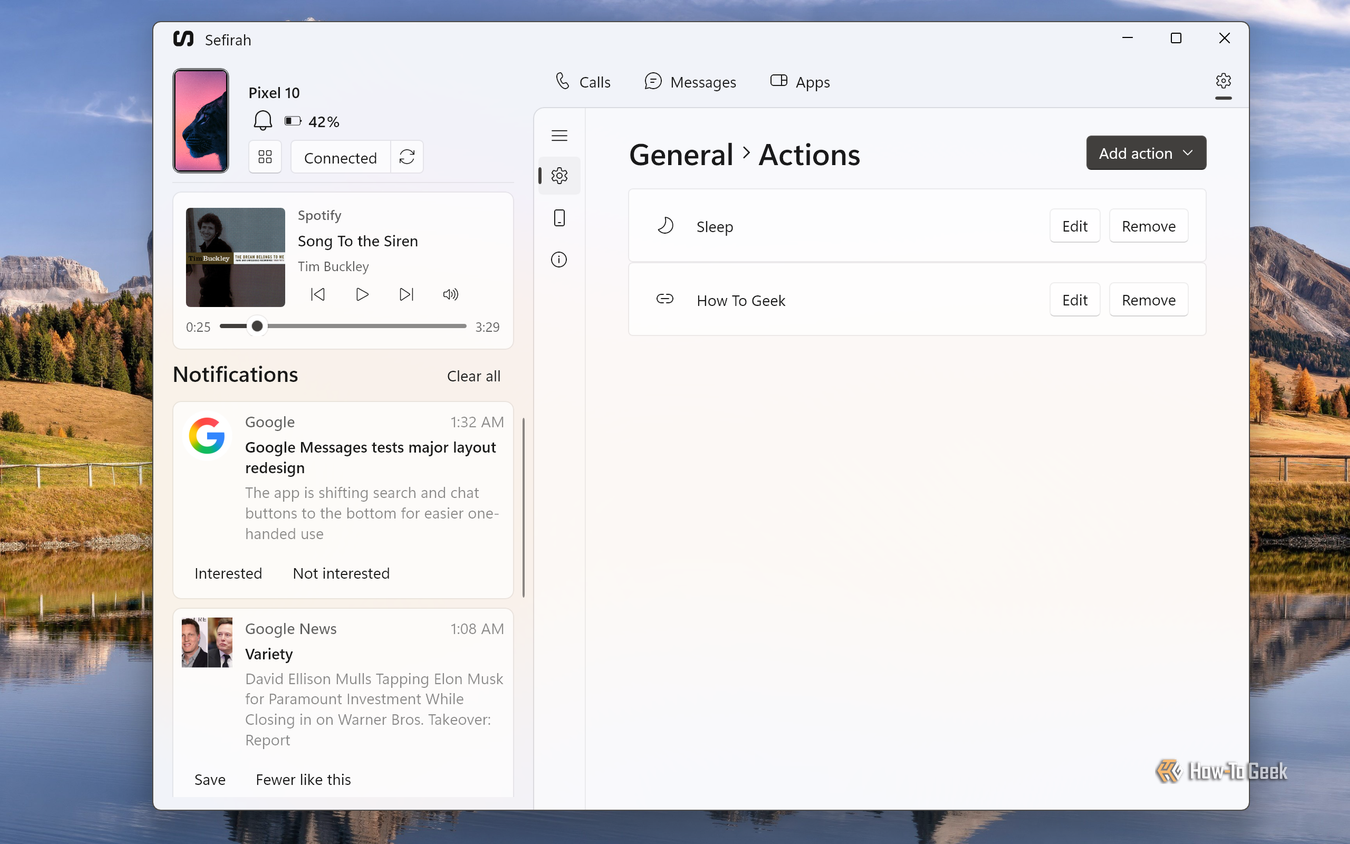Image resolution: width=1350 pixels, height=844 pixels.
Task: Open the Pixel 10 phone screen thumbnail
Action: pos(201,120)
